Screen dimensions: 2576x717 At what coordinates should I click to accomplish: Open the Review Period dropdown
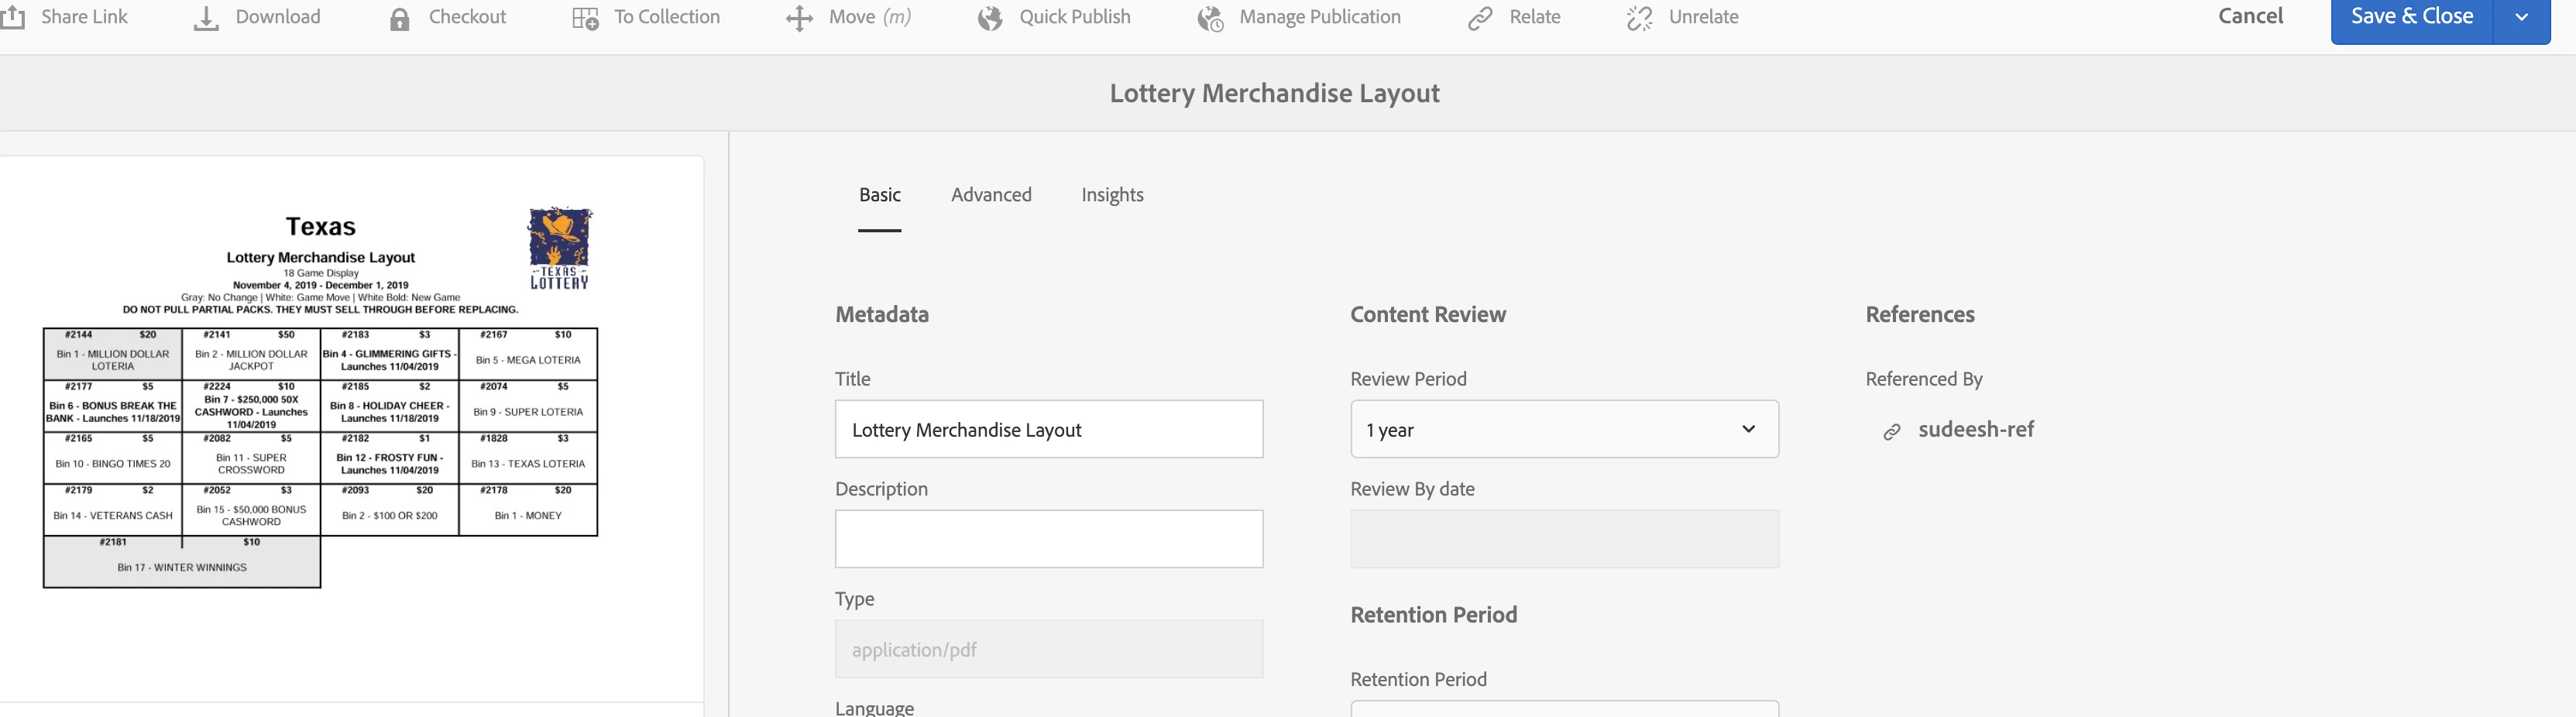pyautogui.click(x=1564, y=429)
